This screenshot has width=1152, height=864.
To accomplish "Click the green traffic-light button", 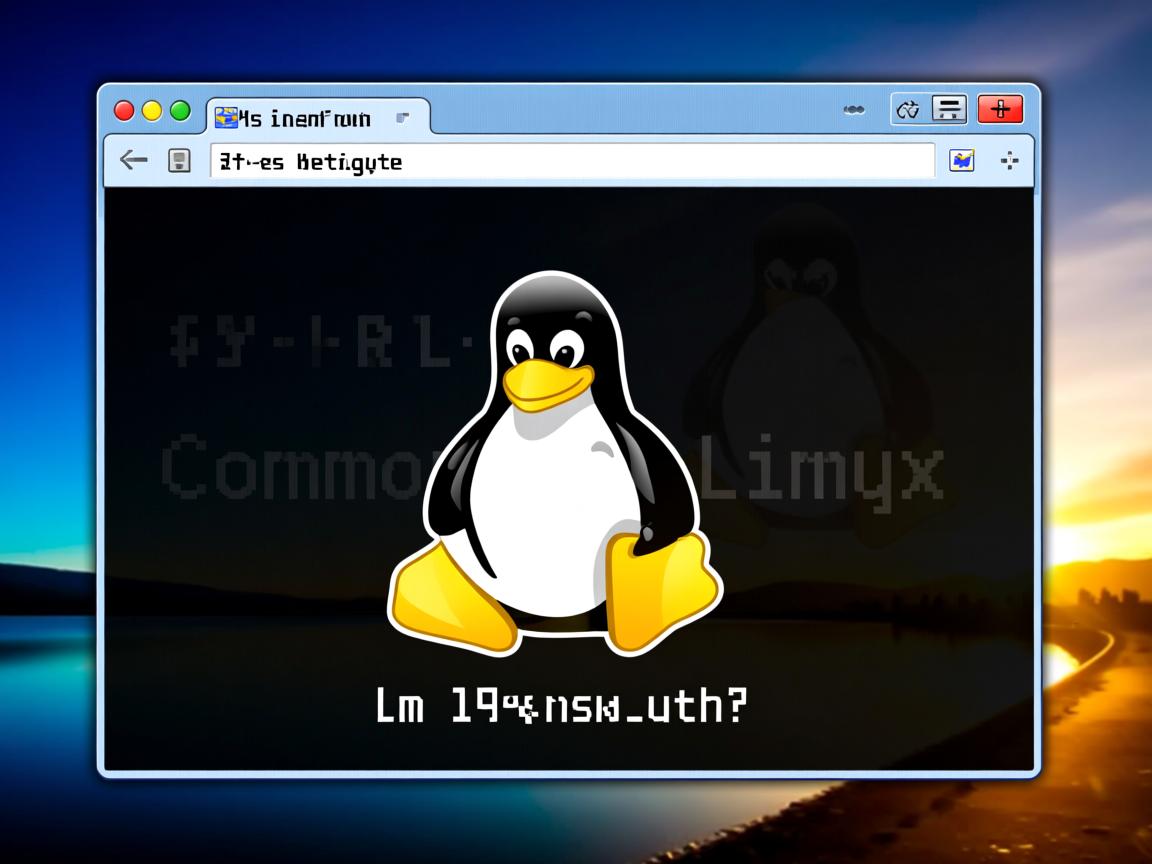I will [x=180, y=112].
